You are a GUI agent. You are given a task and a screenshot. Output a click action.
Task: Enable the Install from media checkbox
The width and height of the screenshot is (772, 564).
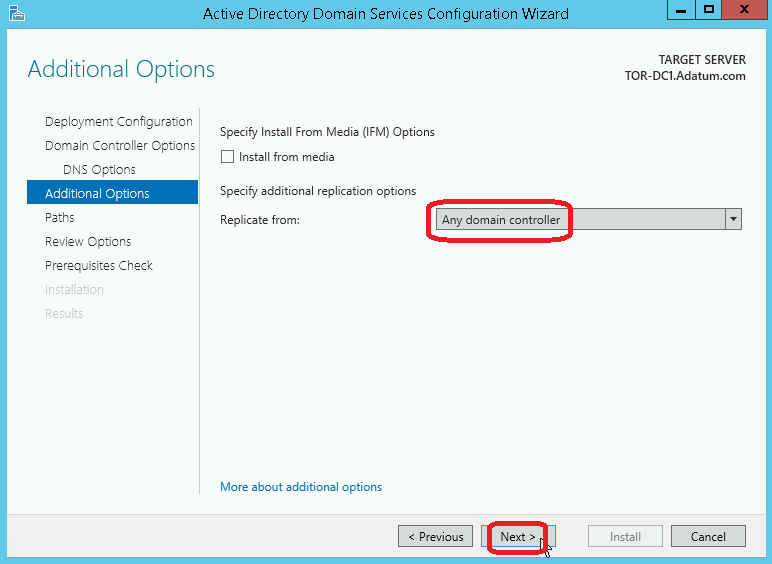(x=227, y=157)
